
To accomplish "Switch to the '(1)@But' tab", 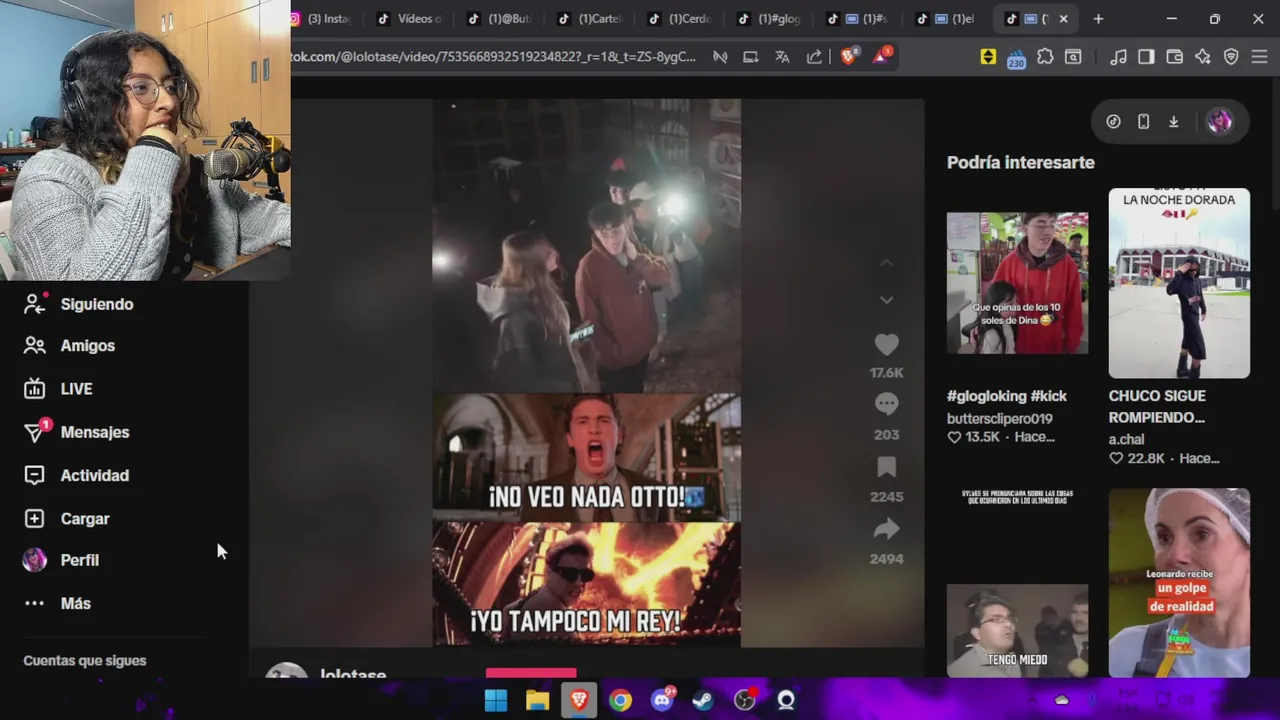I will [500, 19].
